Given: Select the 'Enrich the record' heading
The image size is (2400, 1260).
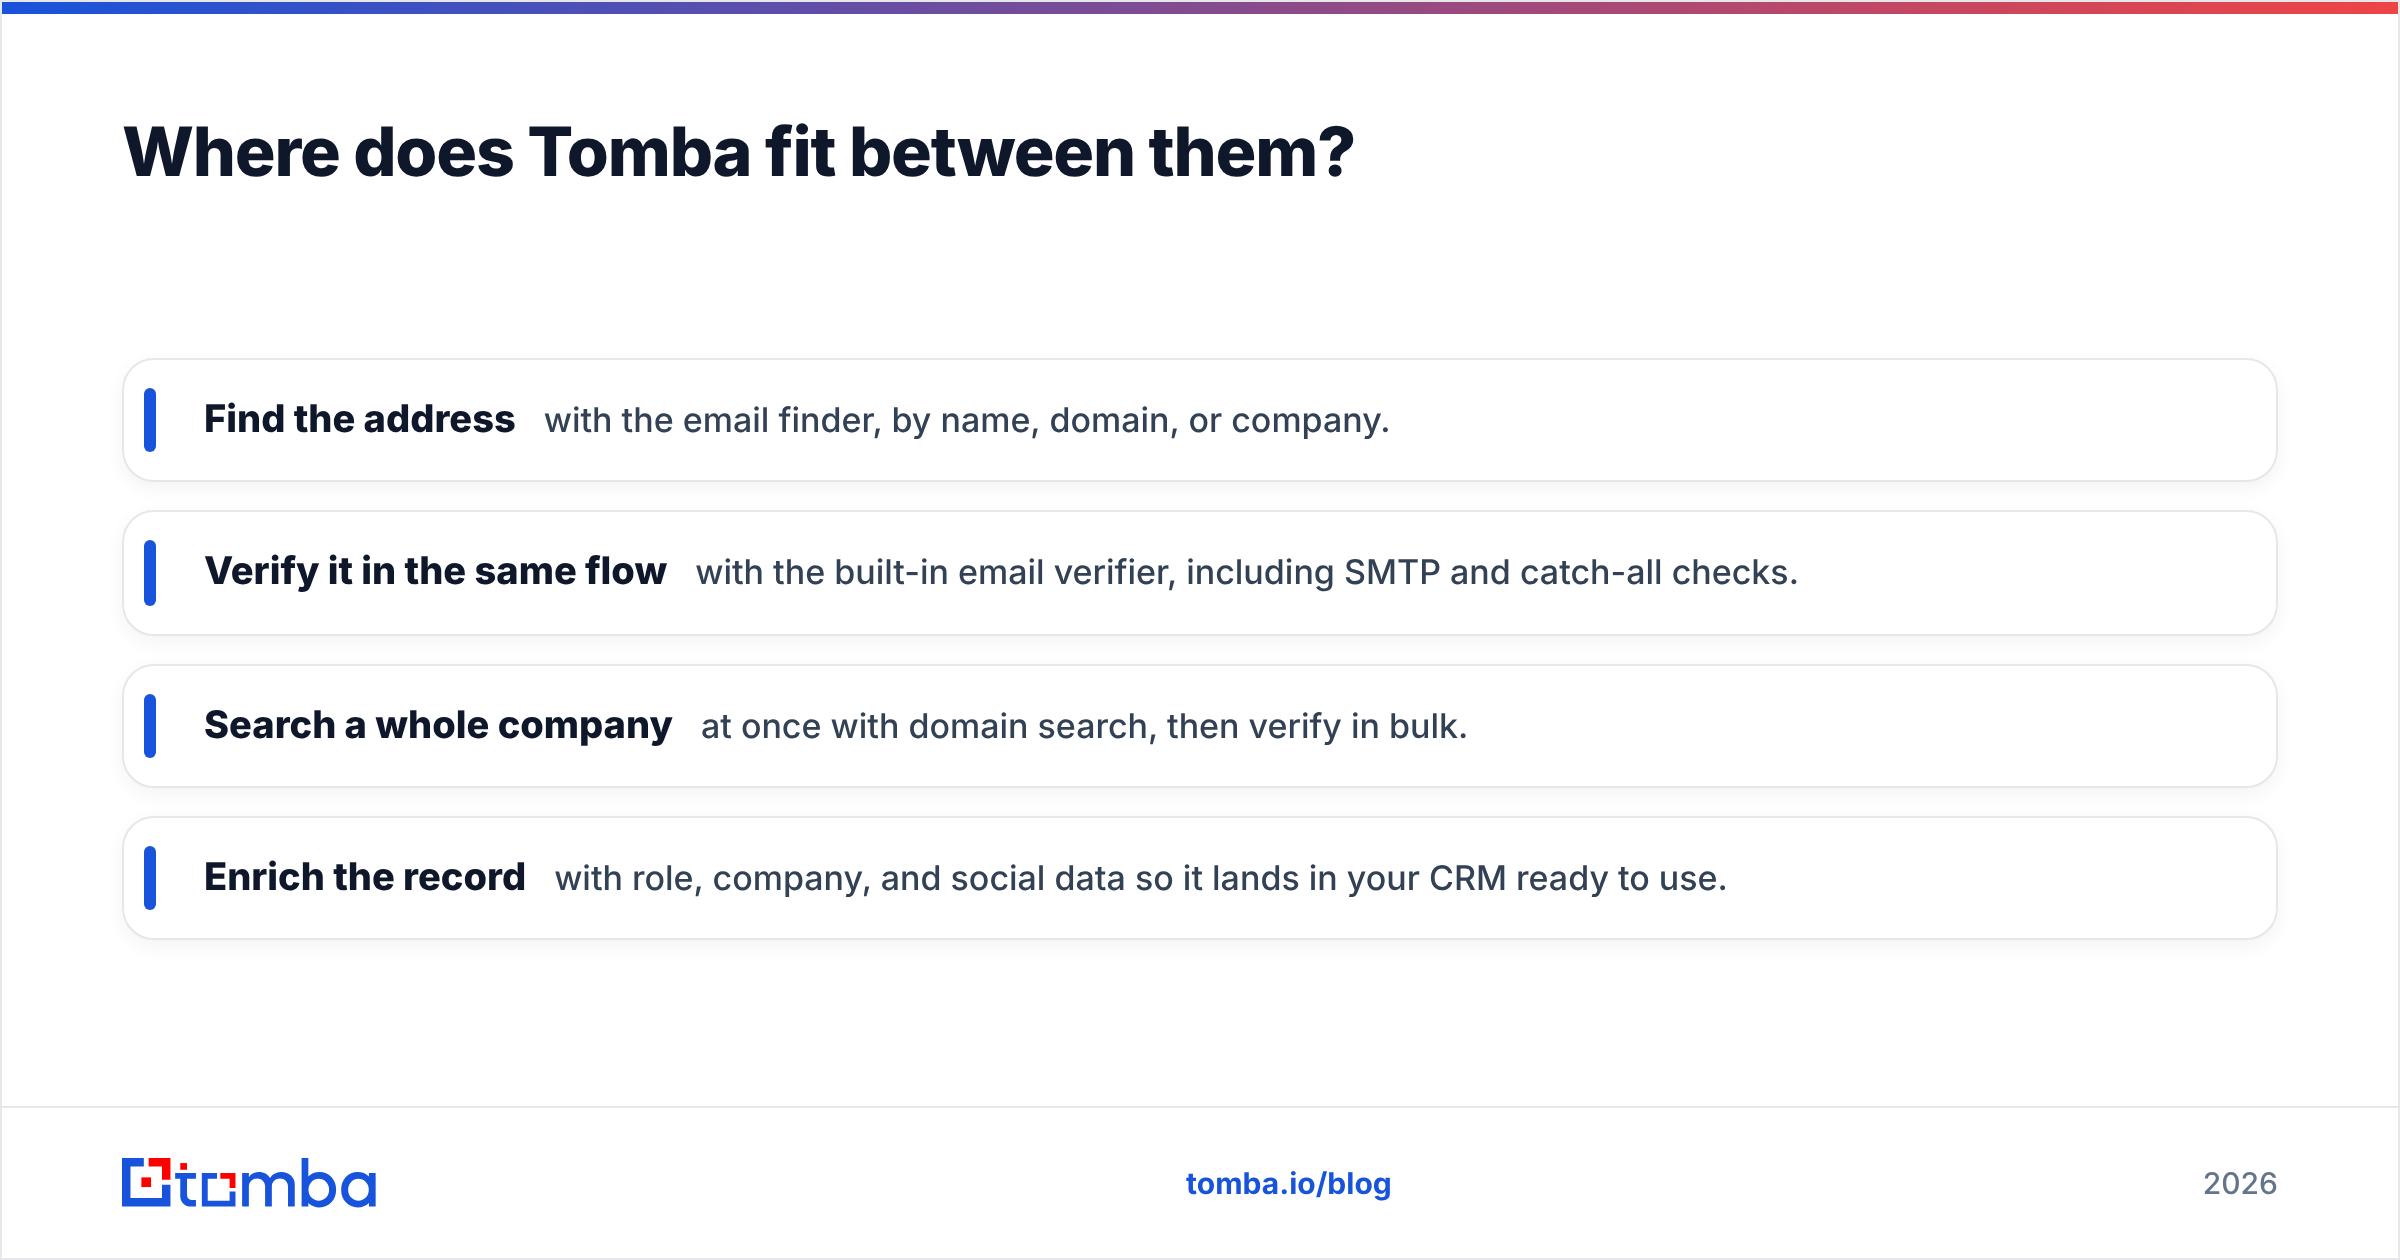Looking at the screenshot, I should 364,877.
